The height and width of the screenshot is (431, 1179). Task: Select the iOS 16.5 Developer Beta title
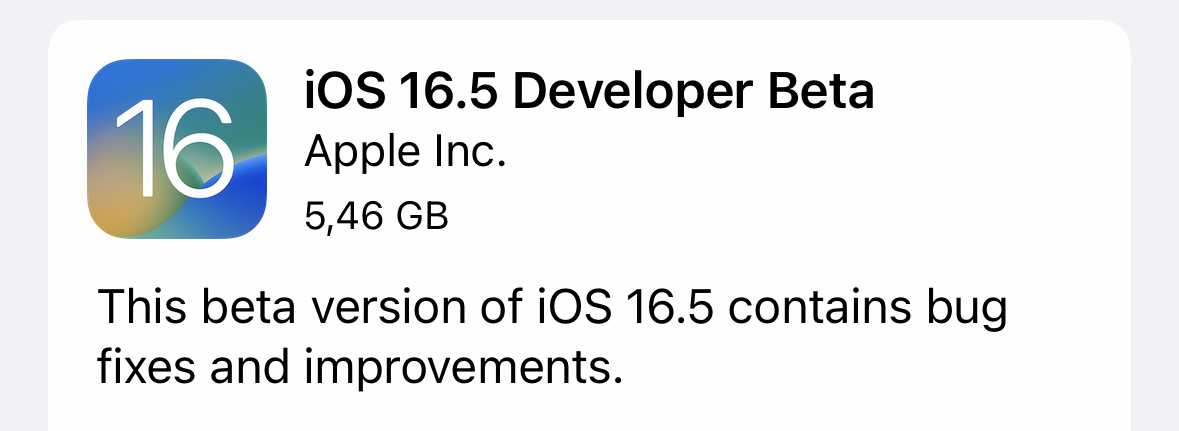[589, 91]
